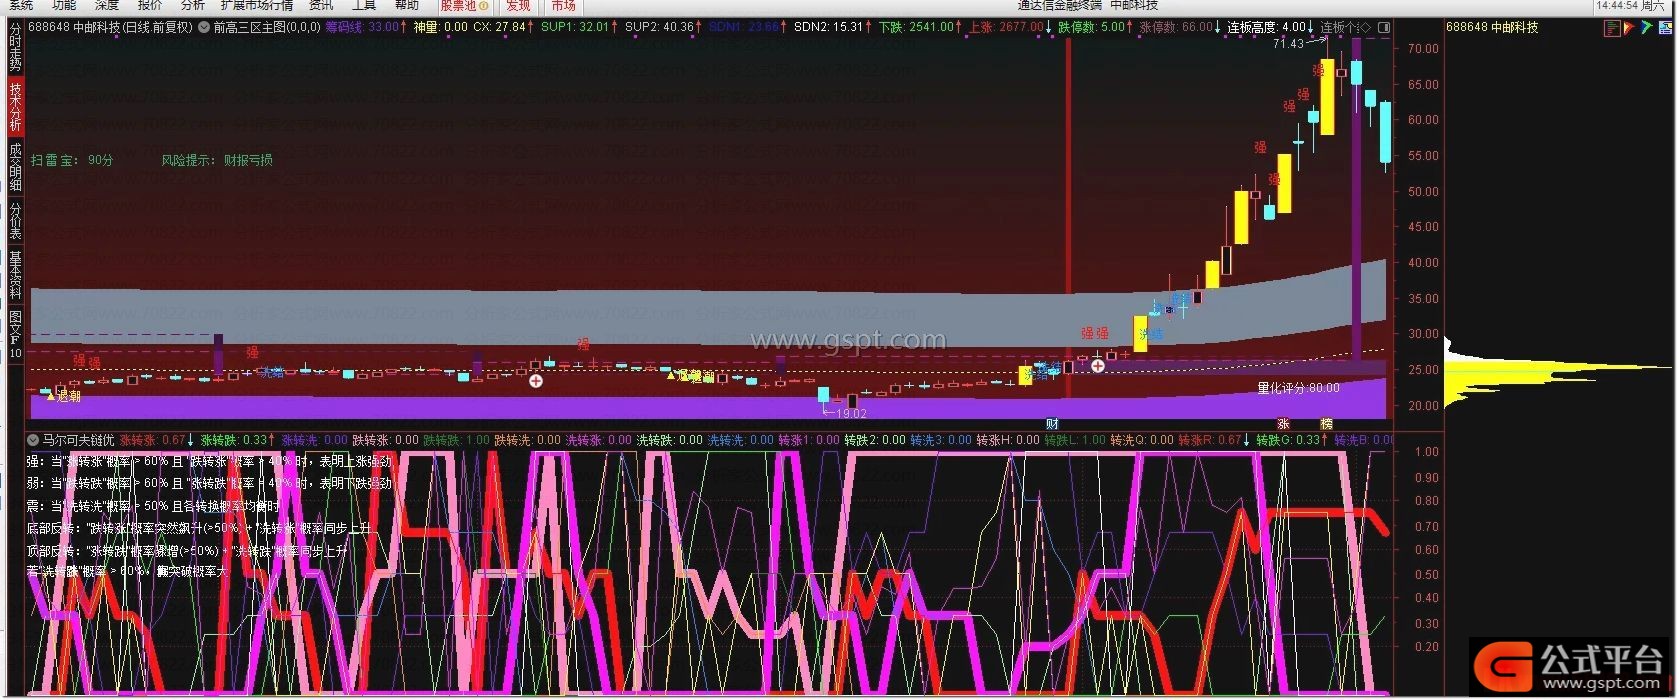
Task: Click the 连板高度: 4.00 indicator value
Action: [1267, 27]
